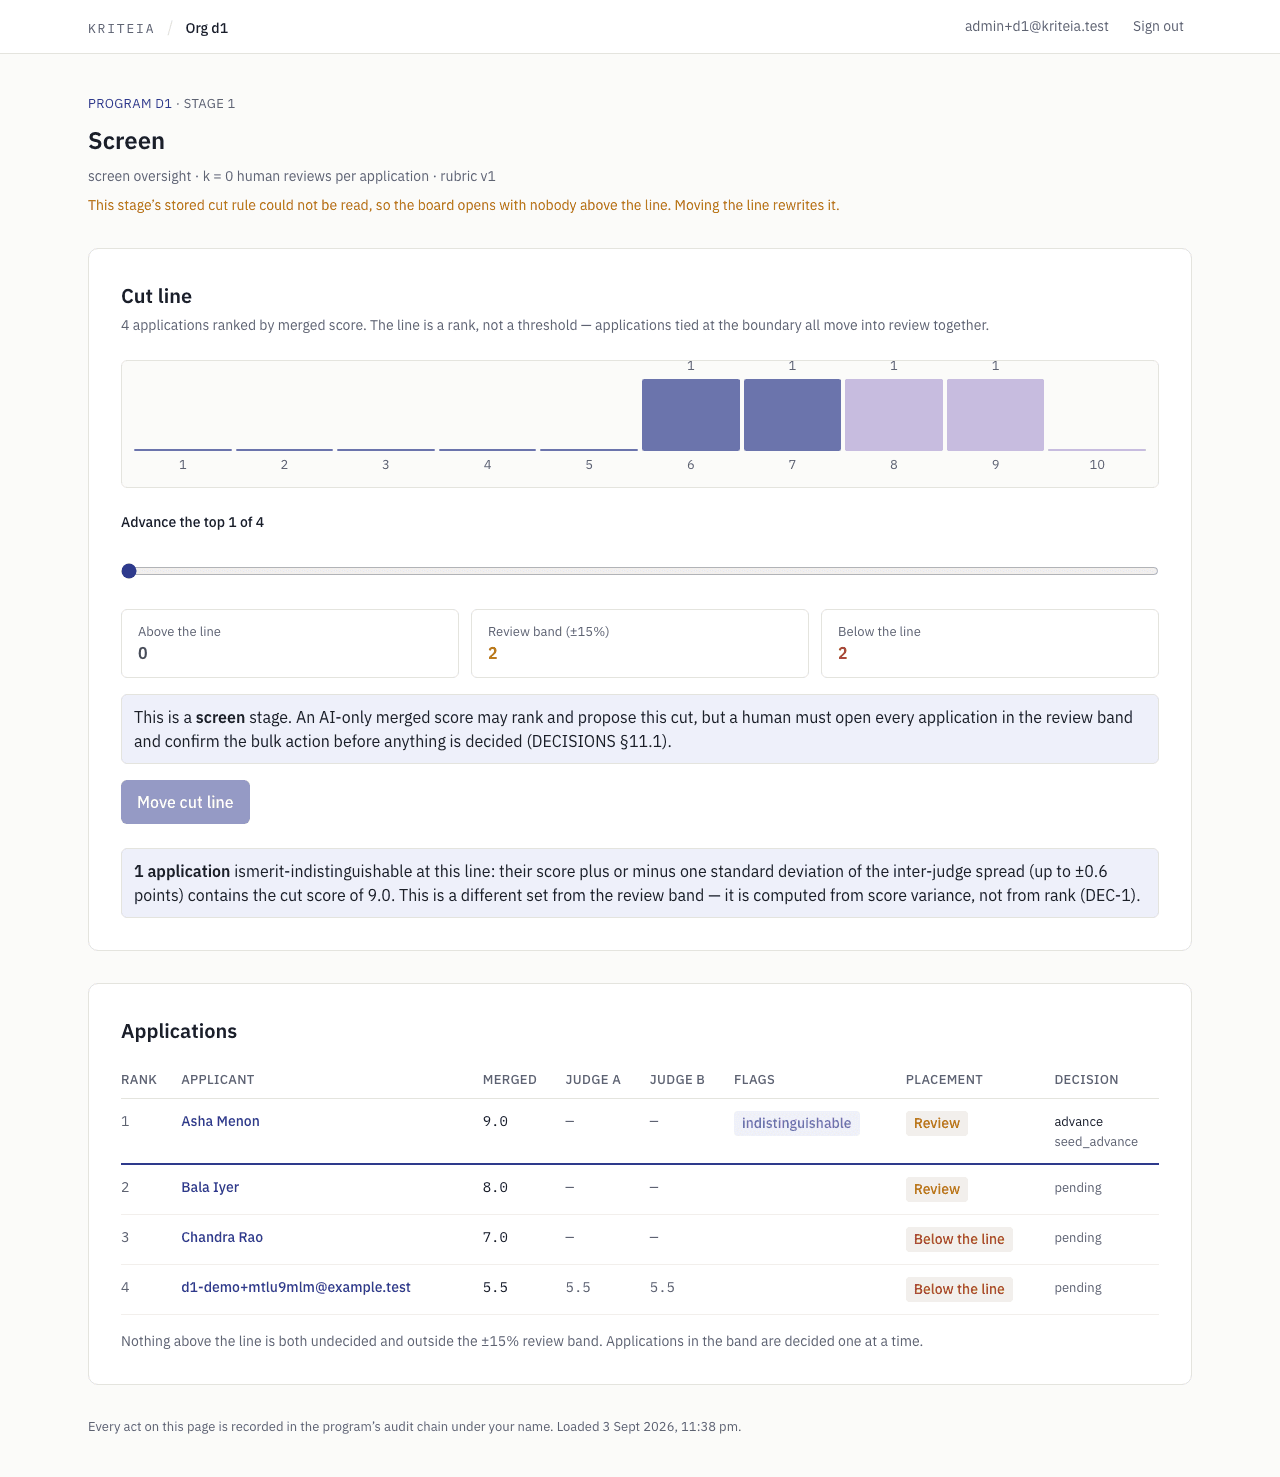Open applicant Bala Iyer
Screen dimensions: 1280x1477
click(x=210, y=1187)
